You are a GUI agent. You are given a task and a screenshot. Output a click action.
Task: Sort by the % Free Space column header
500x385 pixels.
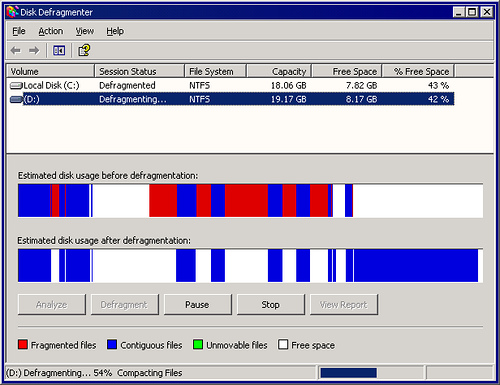pos(418,71)
